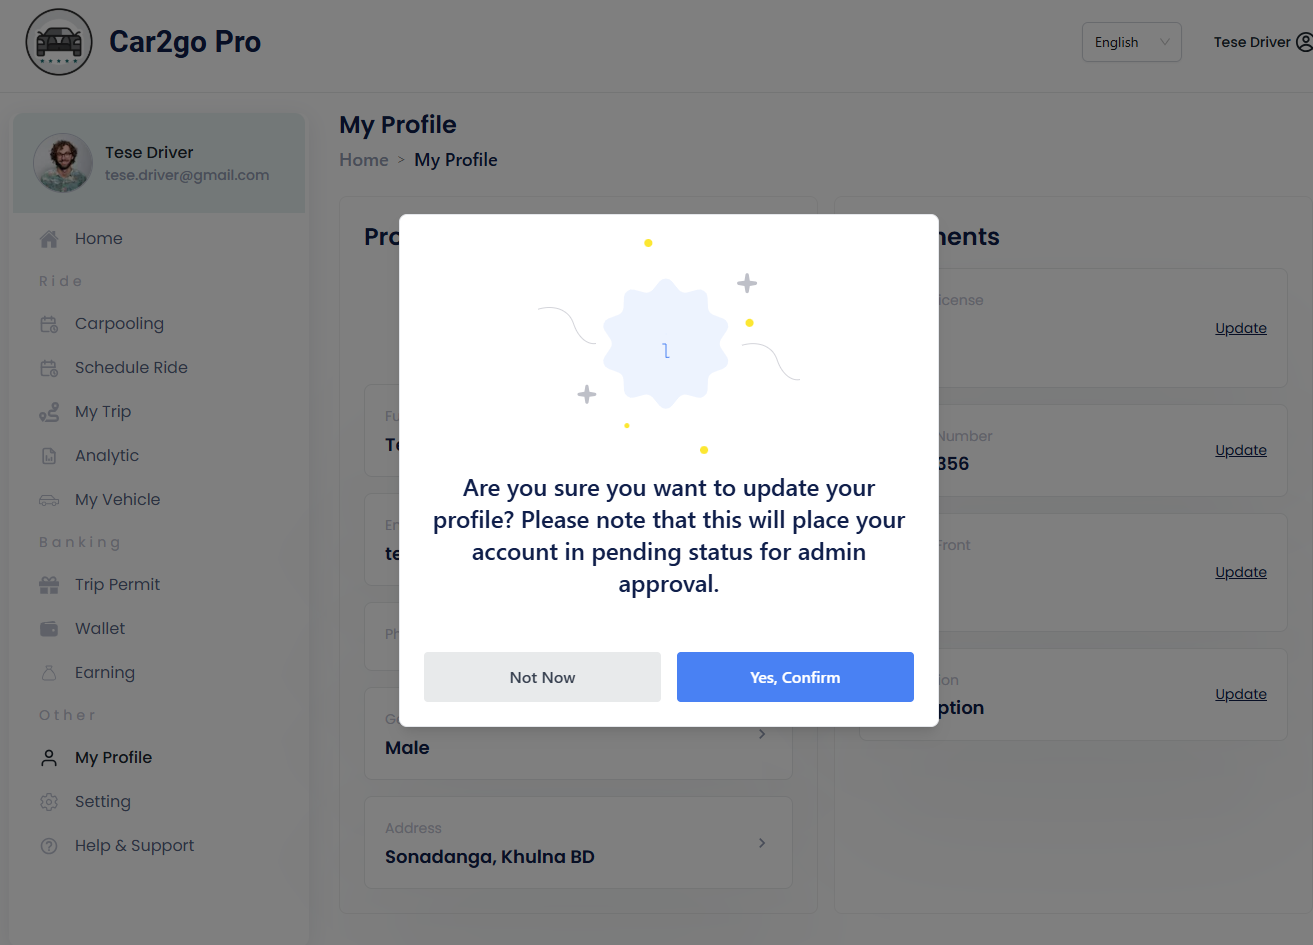Click the Car2go Pro car logo
1313x945 pixels.
[x=59, y=42]
